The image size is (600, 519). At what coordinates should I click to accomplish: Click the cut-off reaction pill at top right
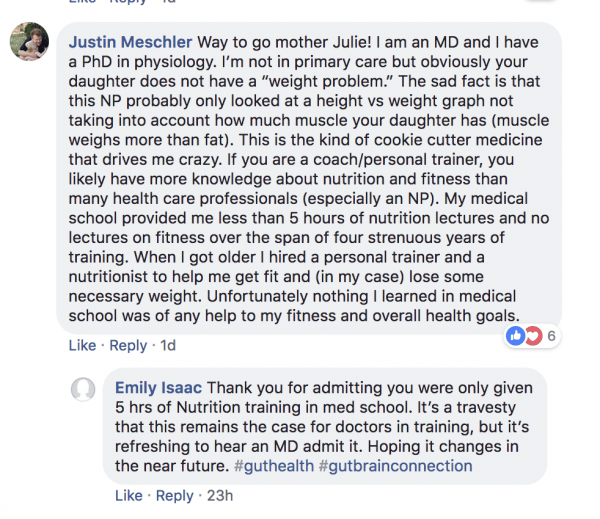pyautogui.click(x=542, y=1)
